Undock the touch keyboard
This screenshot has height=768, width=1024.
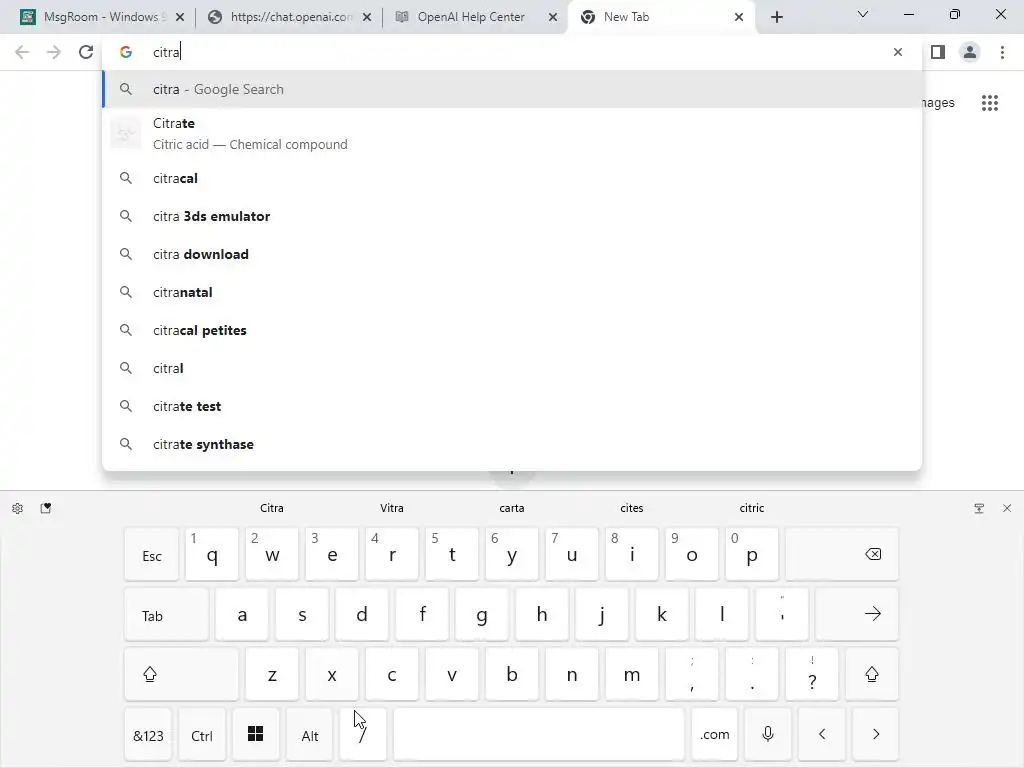tap(979, 508)
